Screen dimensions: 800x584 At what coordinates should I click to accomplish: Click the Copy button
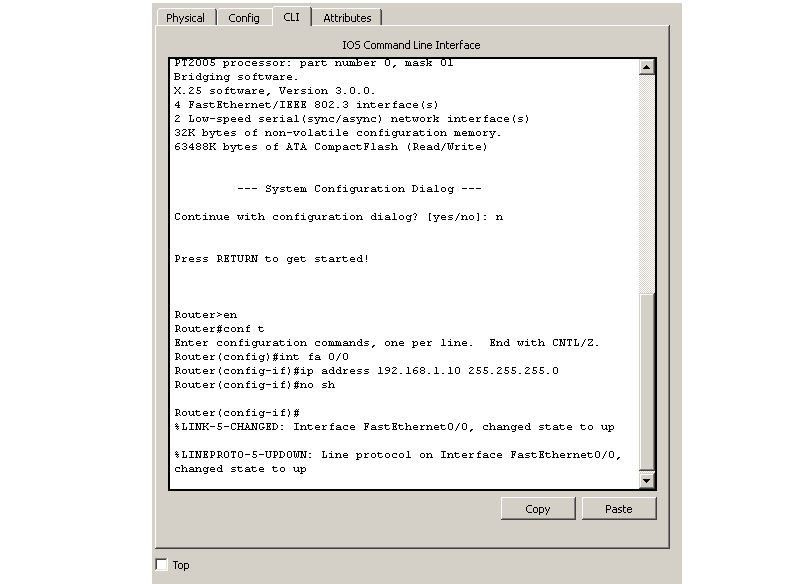tap(538, 509)
